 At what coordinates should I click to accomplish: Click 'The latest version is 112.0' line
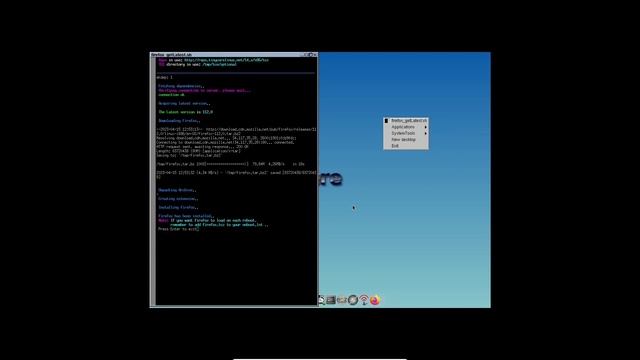pos(186,112)
